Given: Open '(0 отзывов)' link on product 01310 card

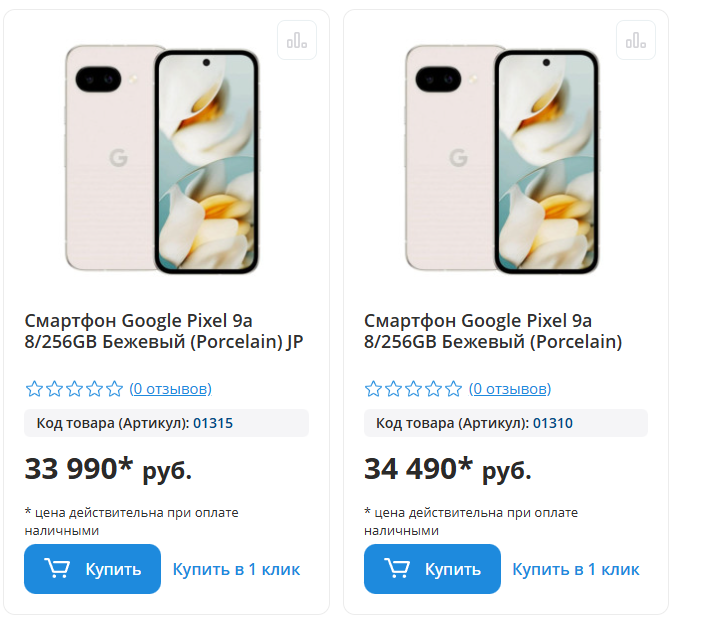Looking at the screenshot, I should (x=510, y=389).
